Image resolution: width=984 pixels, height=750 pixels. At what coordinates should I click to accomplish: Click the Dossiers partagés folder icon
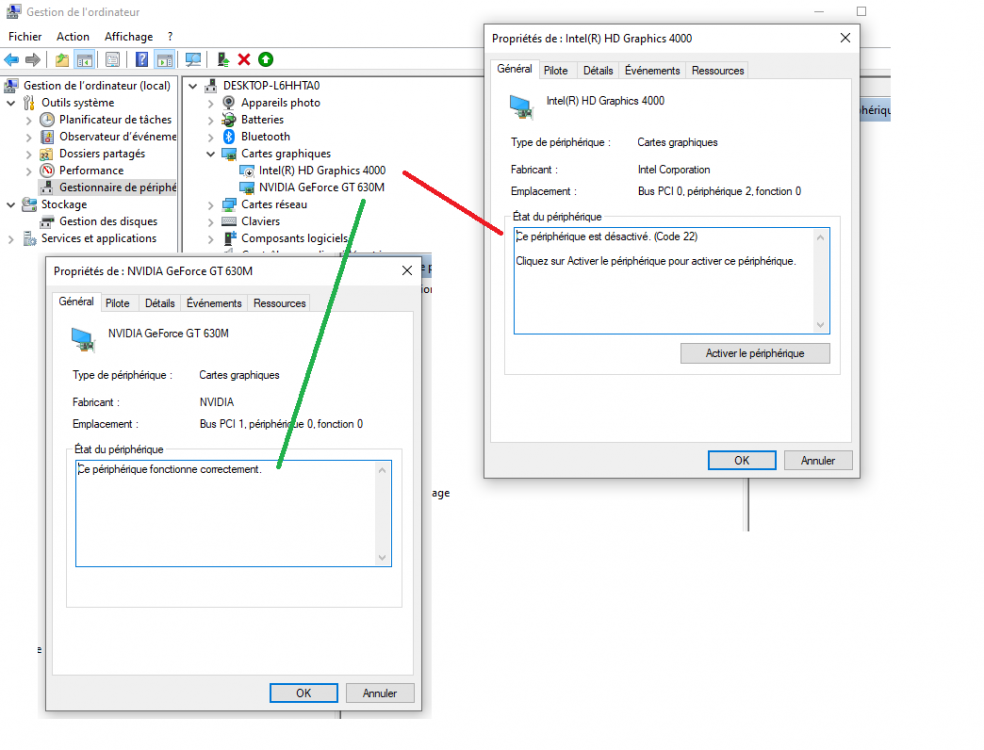[x=47, y=154]
